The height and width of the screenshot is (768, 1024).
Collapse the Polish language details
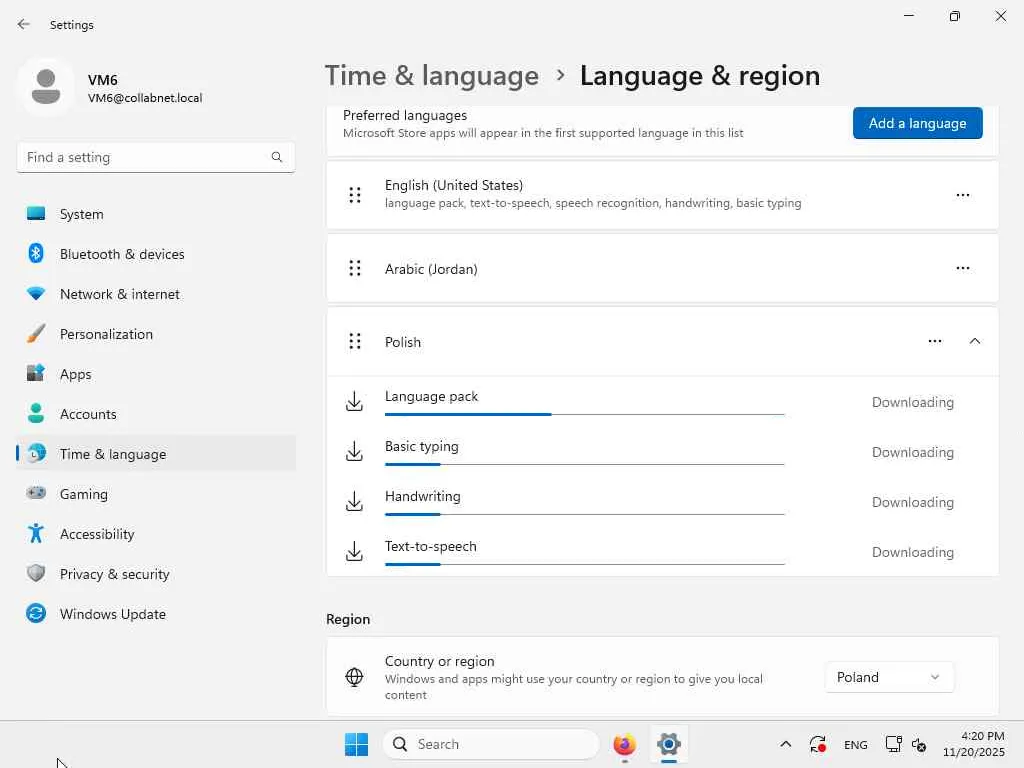pyautogui.click(x=975, y=341)
